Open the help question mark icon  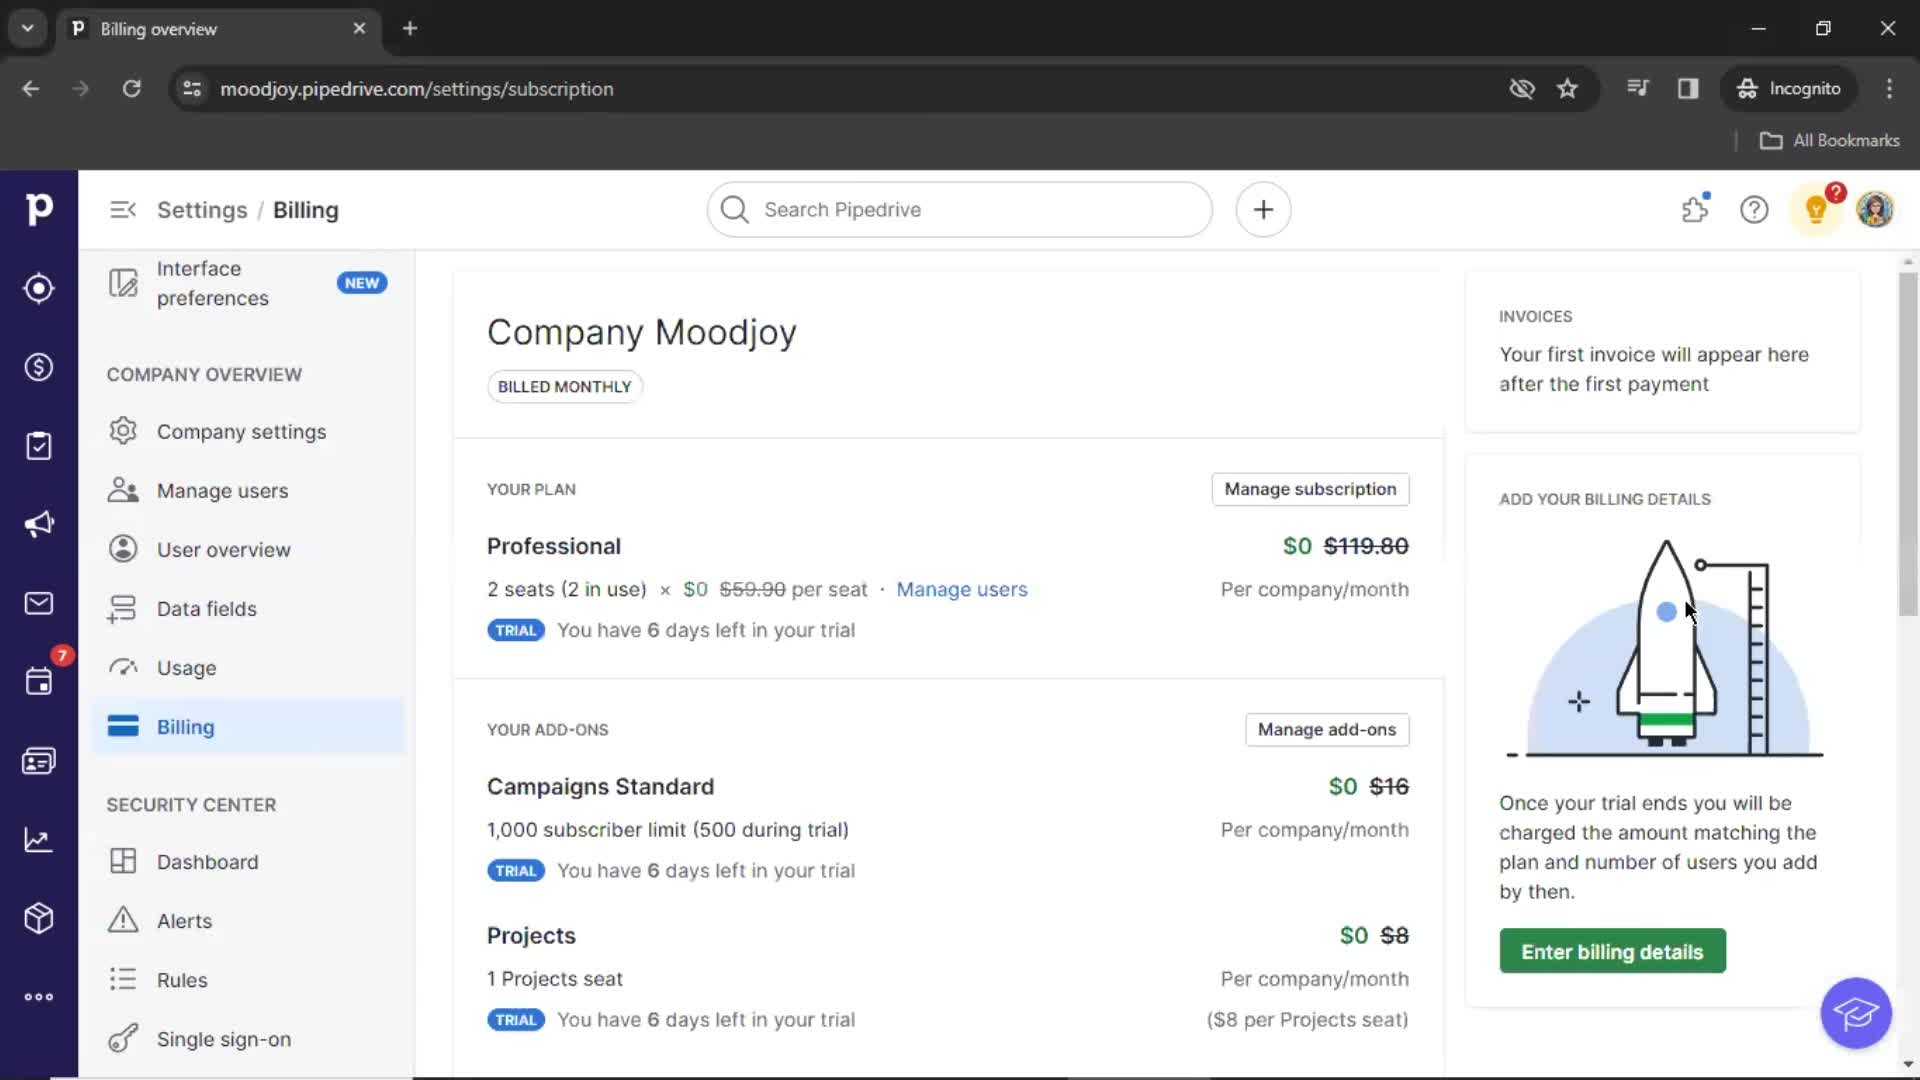1754,210
